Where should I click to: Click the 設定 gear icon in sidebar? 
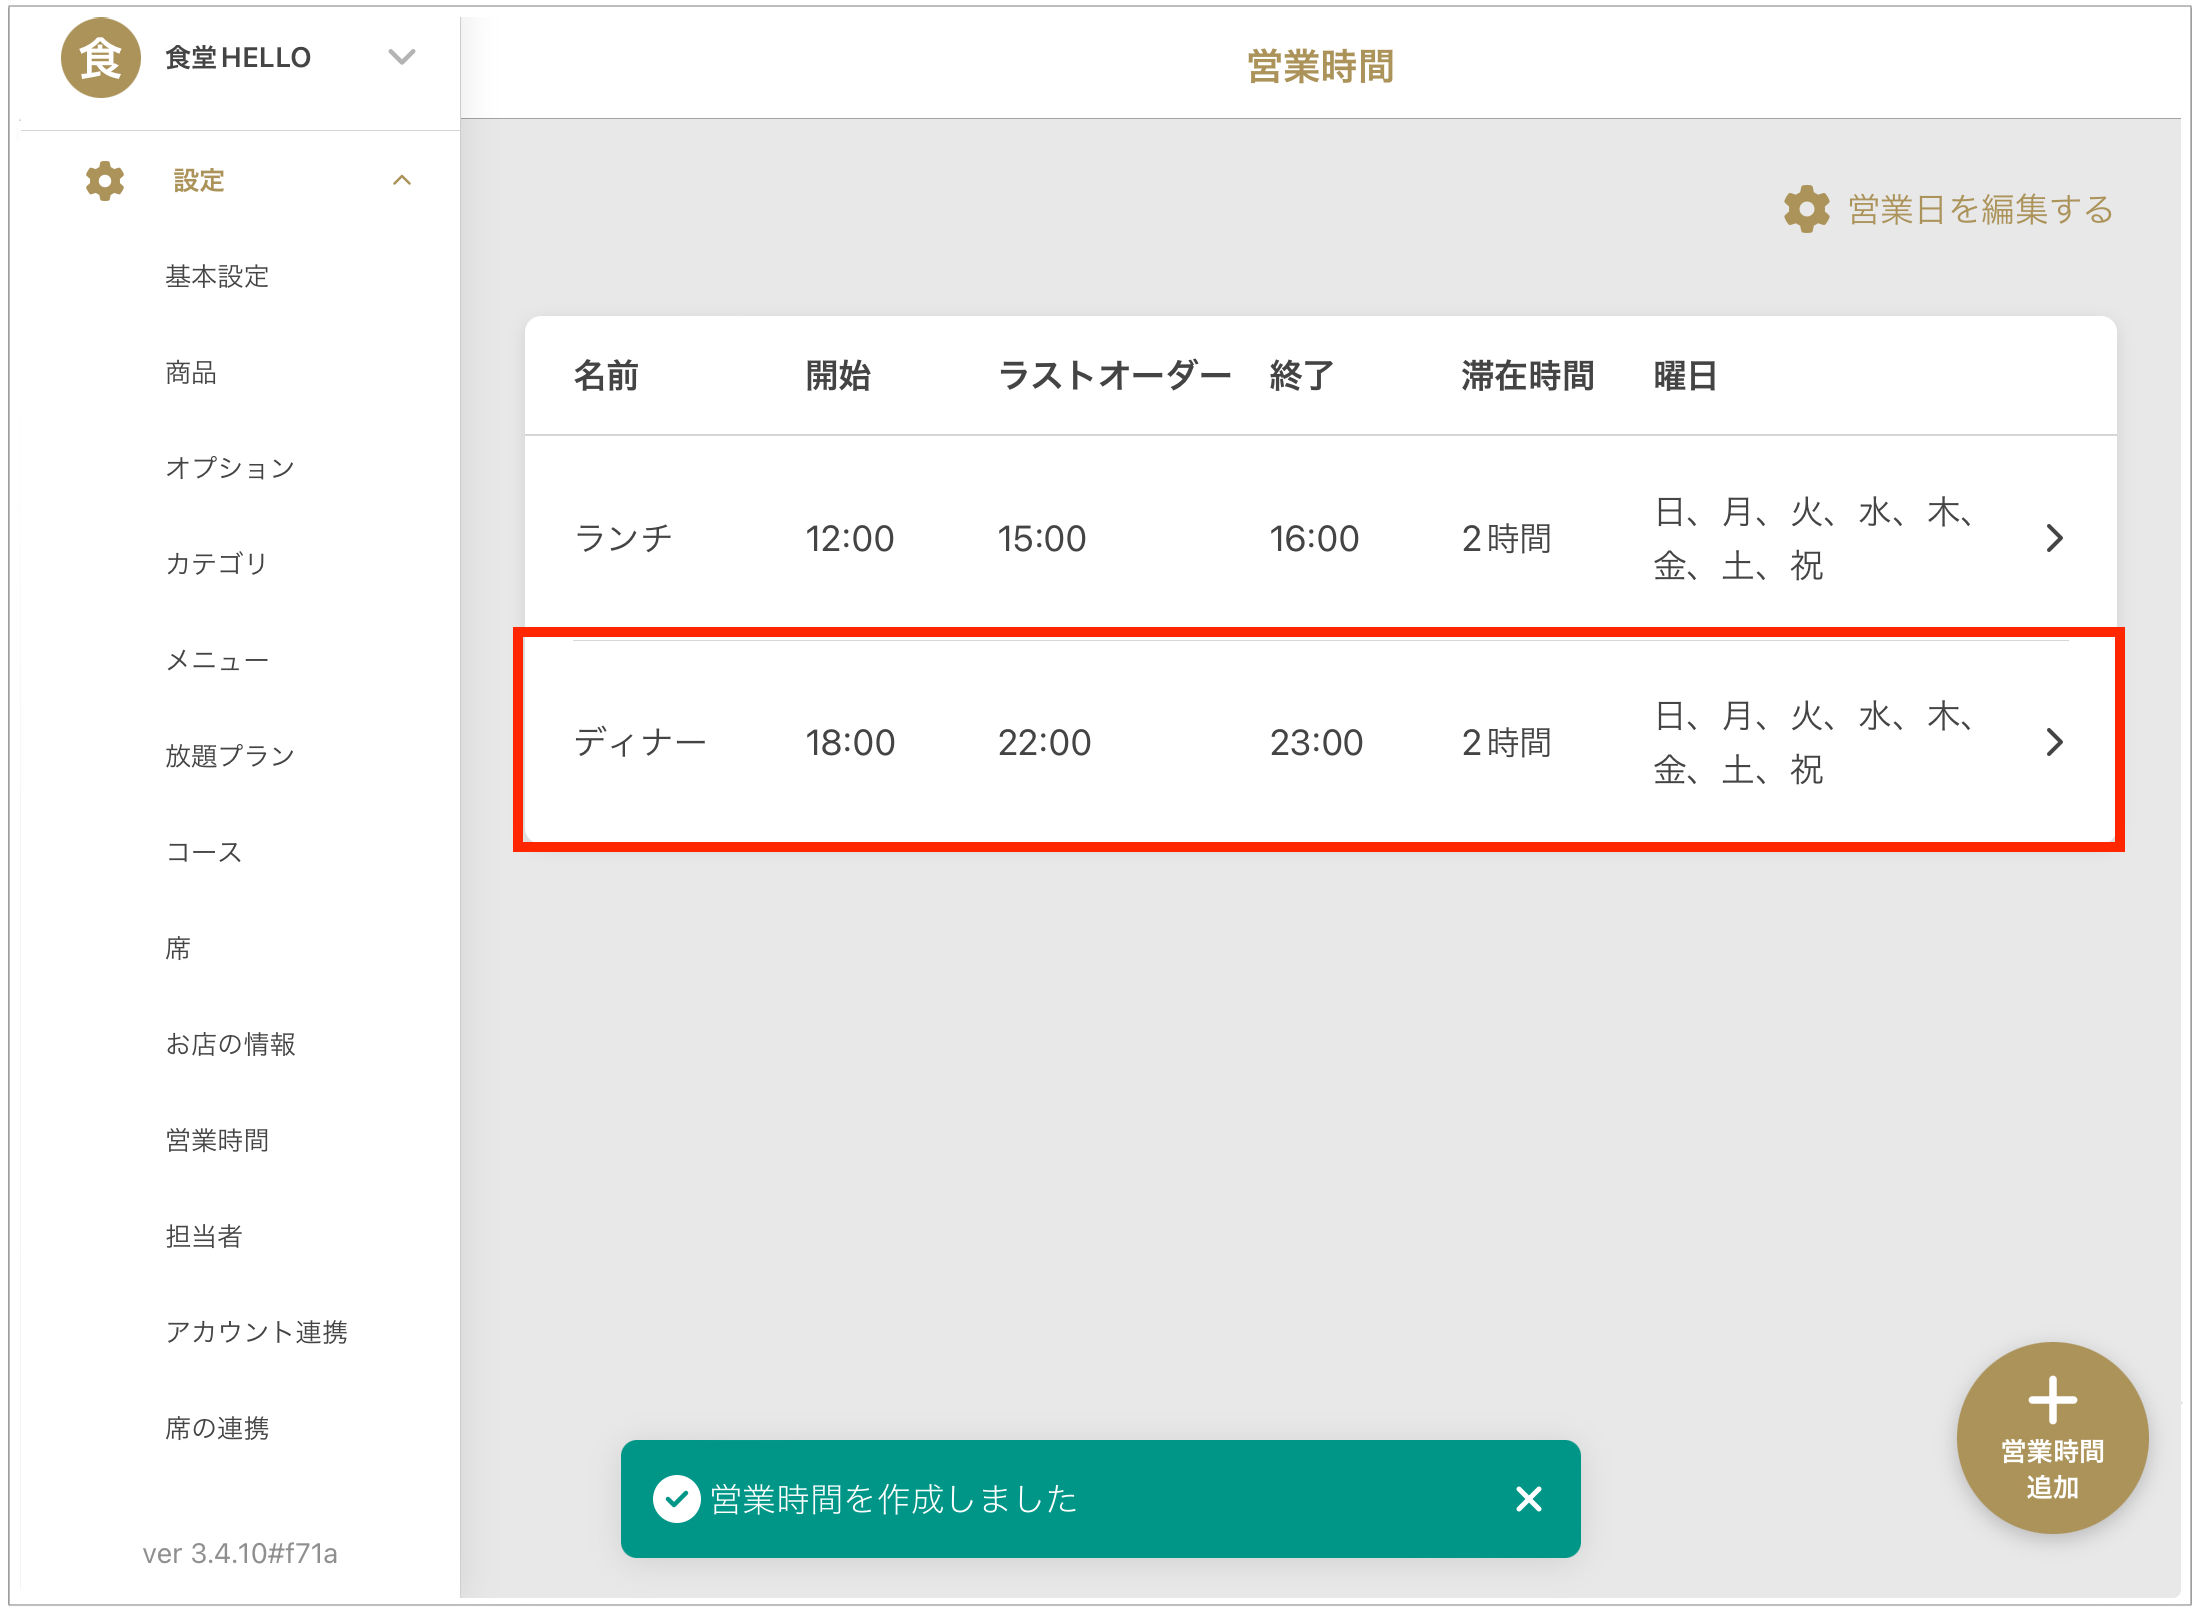pos(105,181)
